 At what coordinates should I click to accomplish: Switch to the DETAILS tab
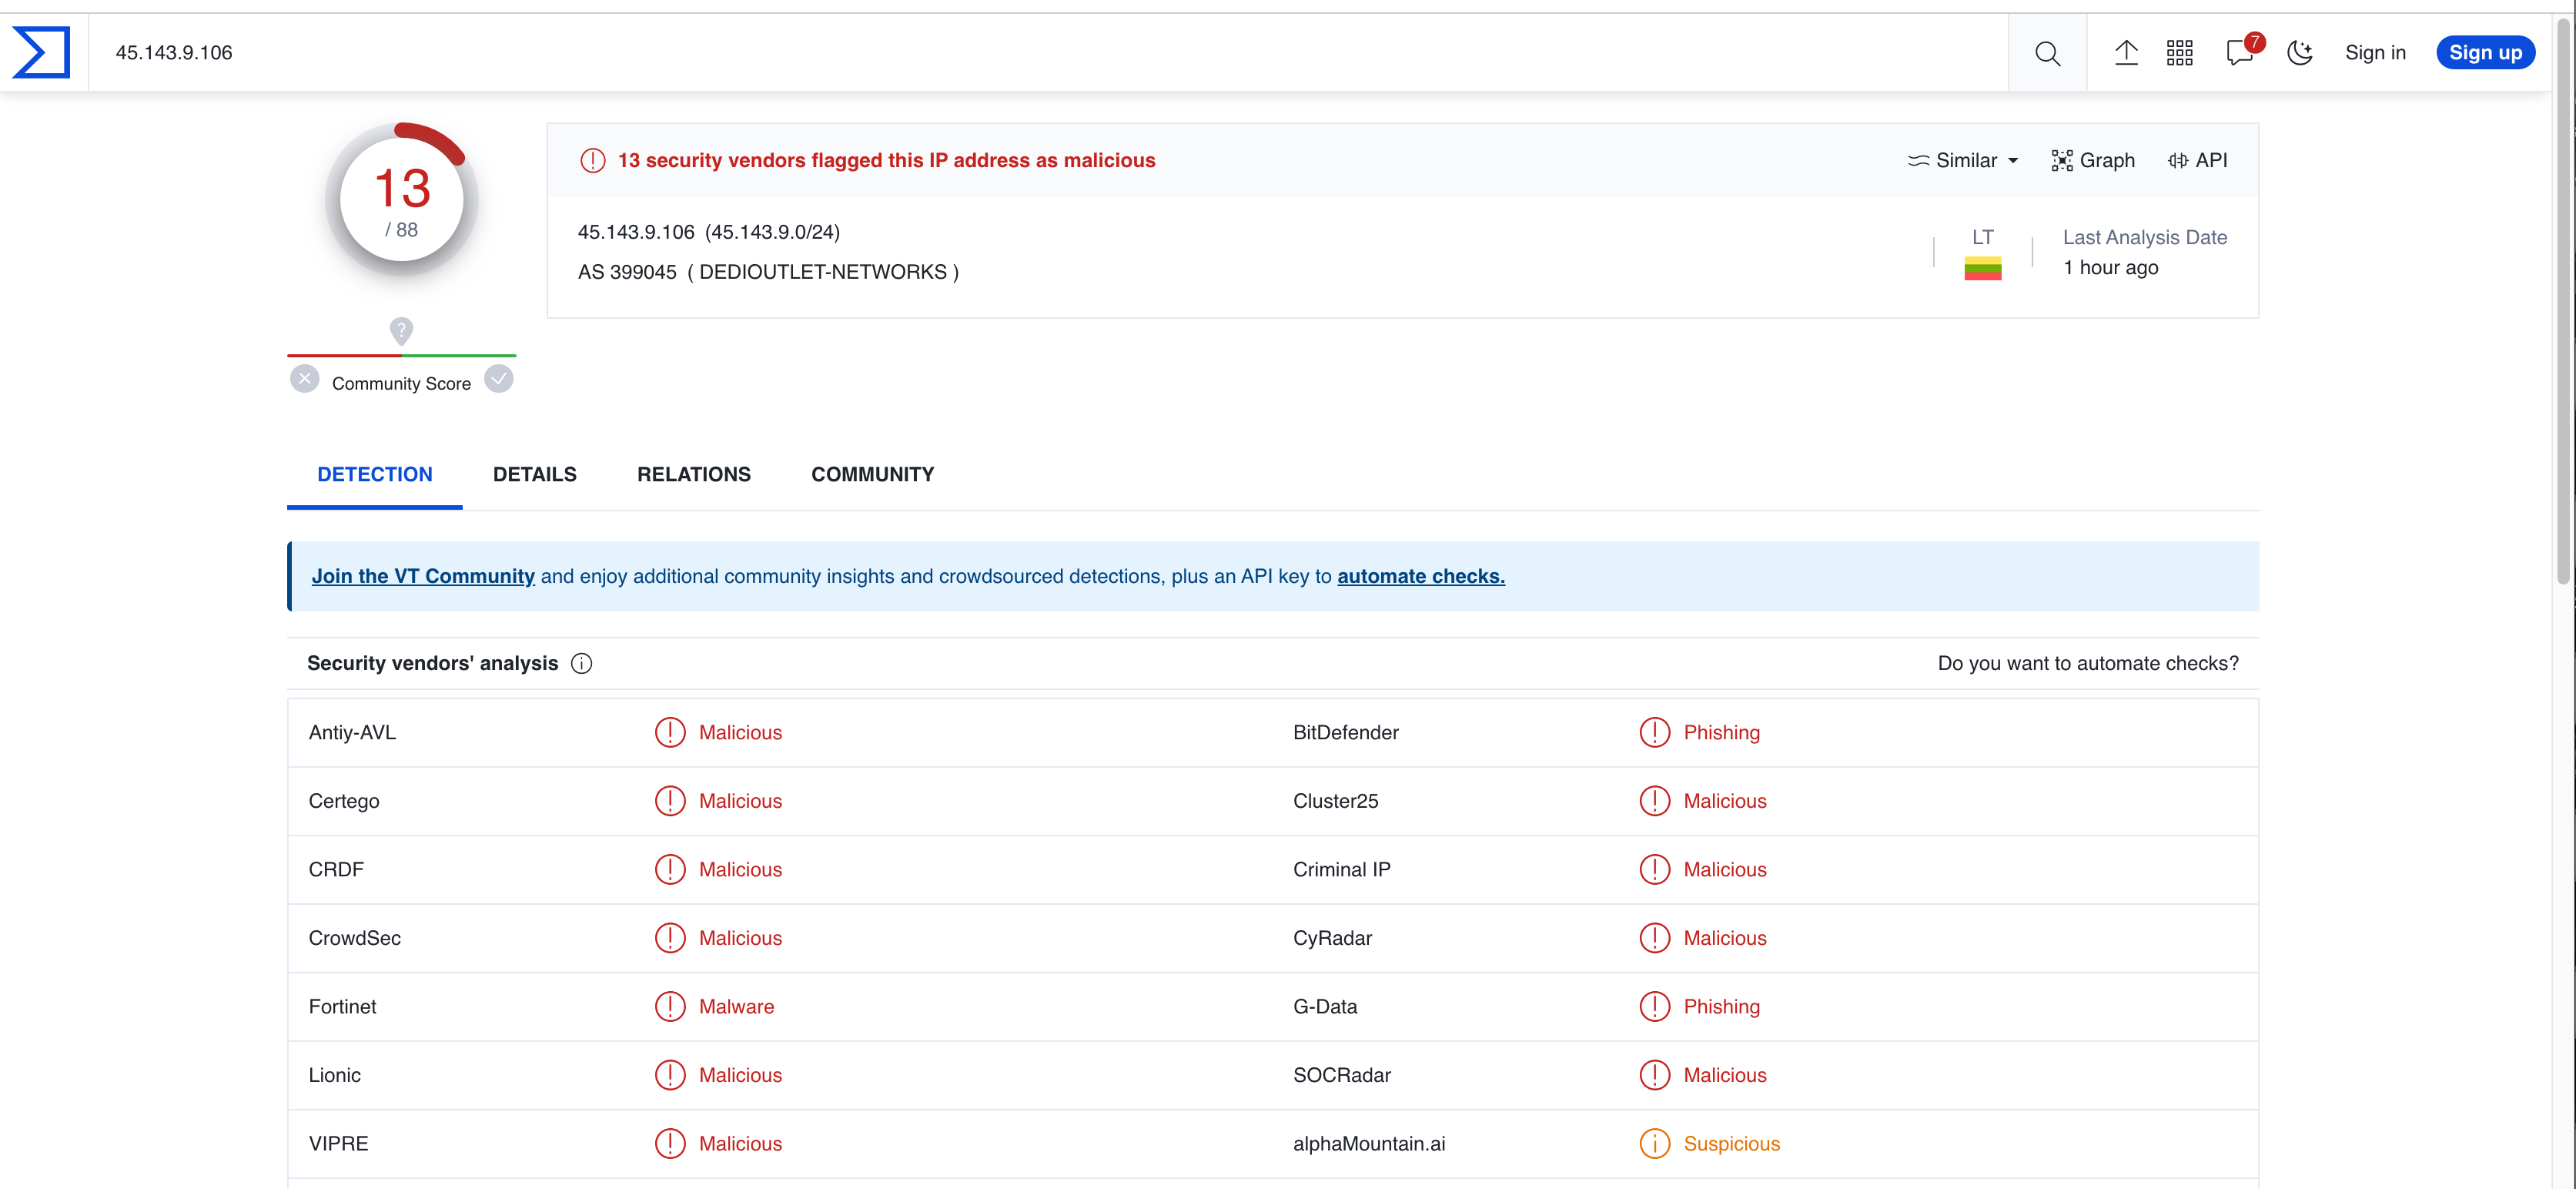pyautogui.click(x=535, y=475)
